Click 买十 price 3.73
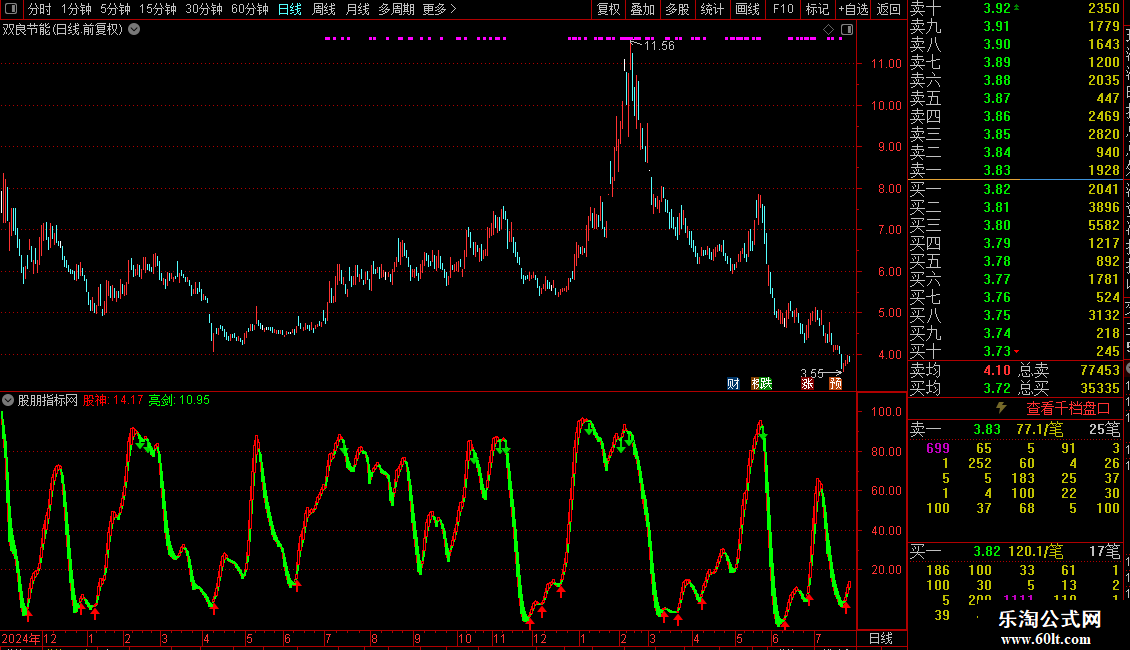This screenshot has width=1130, height=650. pos(997,351)
